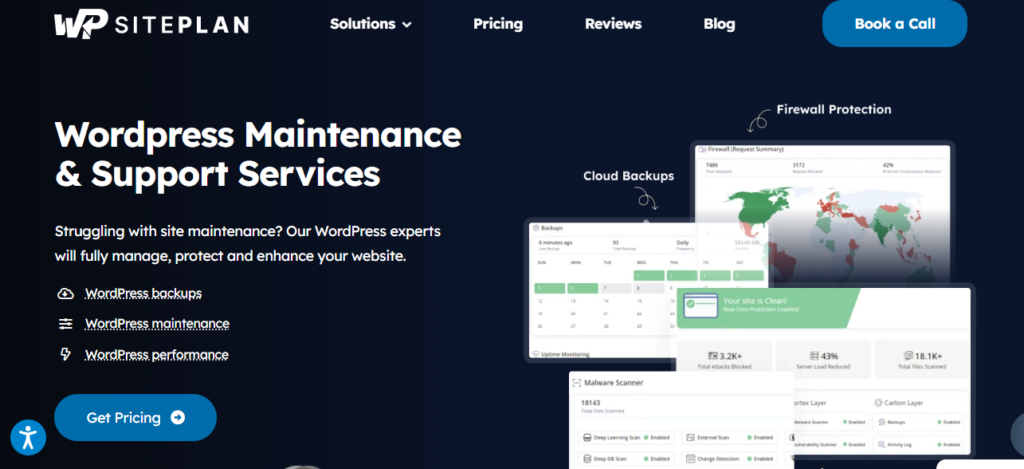Viewport: 1024px width, 469px height.
Task: Click the Backups icon under Carbon Layer
Action: click(x=881, y=423)
